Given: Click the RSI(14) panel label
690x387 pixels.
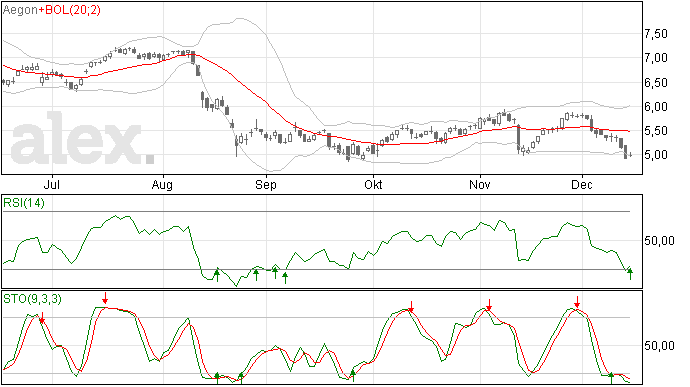Looking at the screenshot, I should pyautogui.click(x=24, y=203).
